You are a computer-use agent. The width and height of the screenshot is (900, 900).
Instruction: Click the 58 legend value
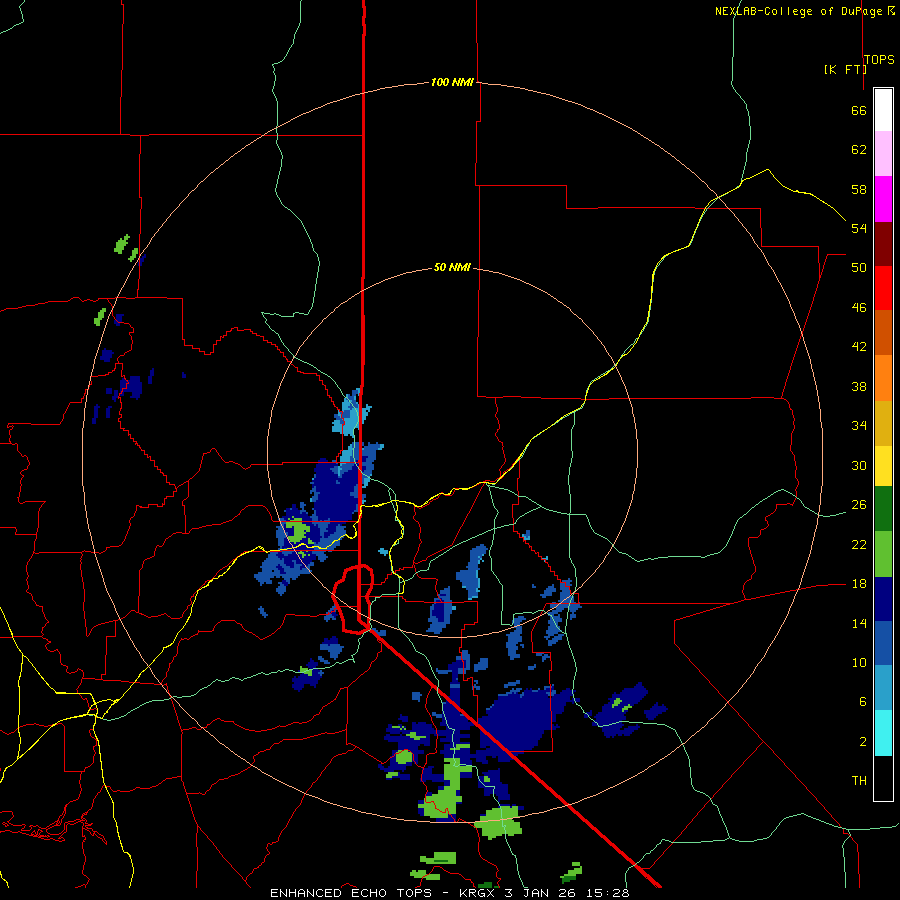859,189
